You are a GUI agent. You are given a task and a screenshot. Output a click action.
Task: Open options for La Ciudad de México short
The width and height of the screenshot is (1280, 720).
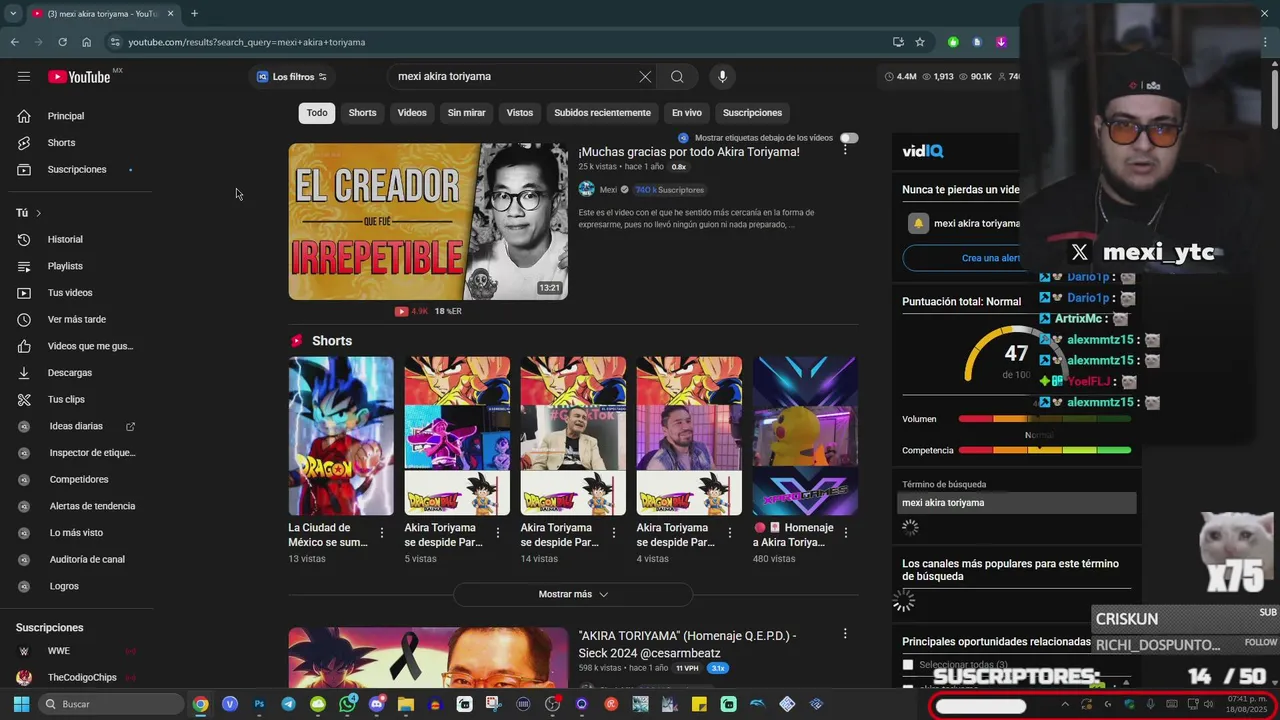pyautogui.click(x=381, y=533)
